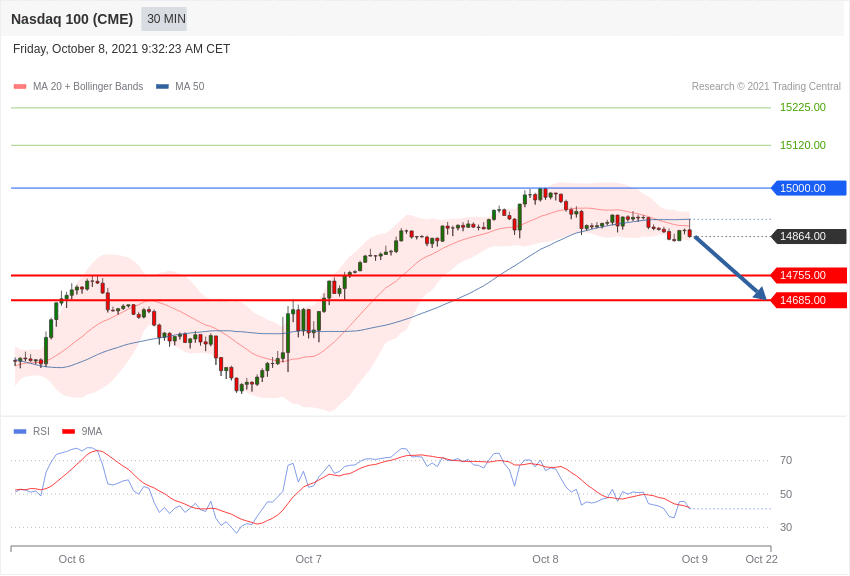Viewport: 850px width, 576px height.
Task: Select the 15120.00 resistance level label
Action: (x=803, y=145)
